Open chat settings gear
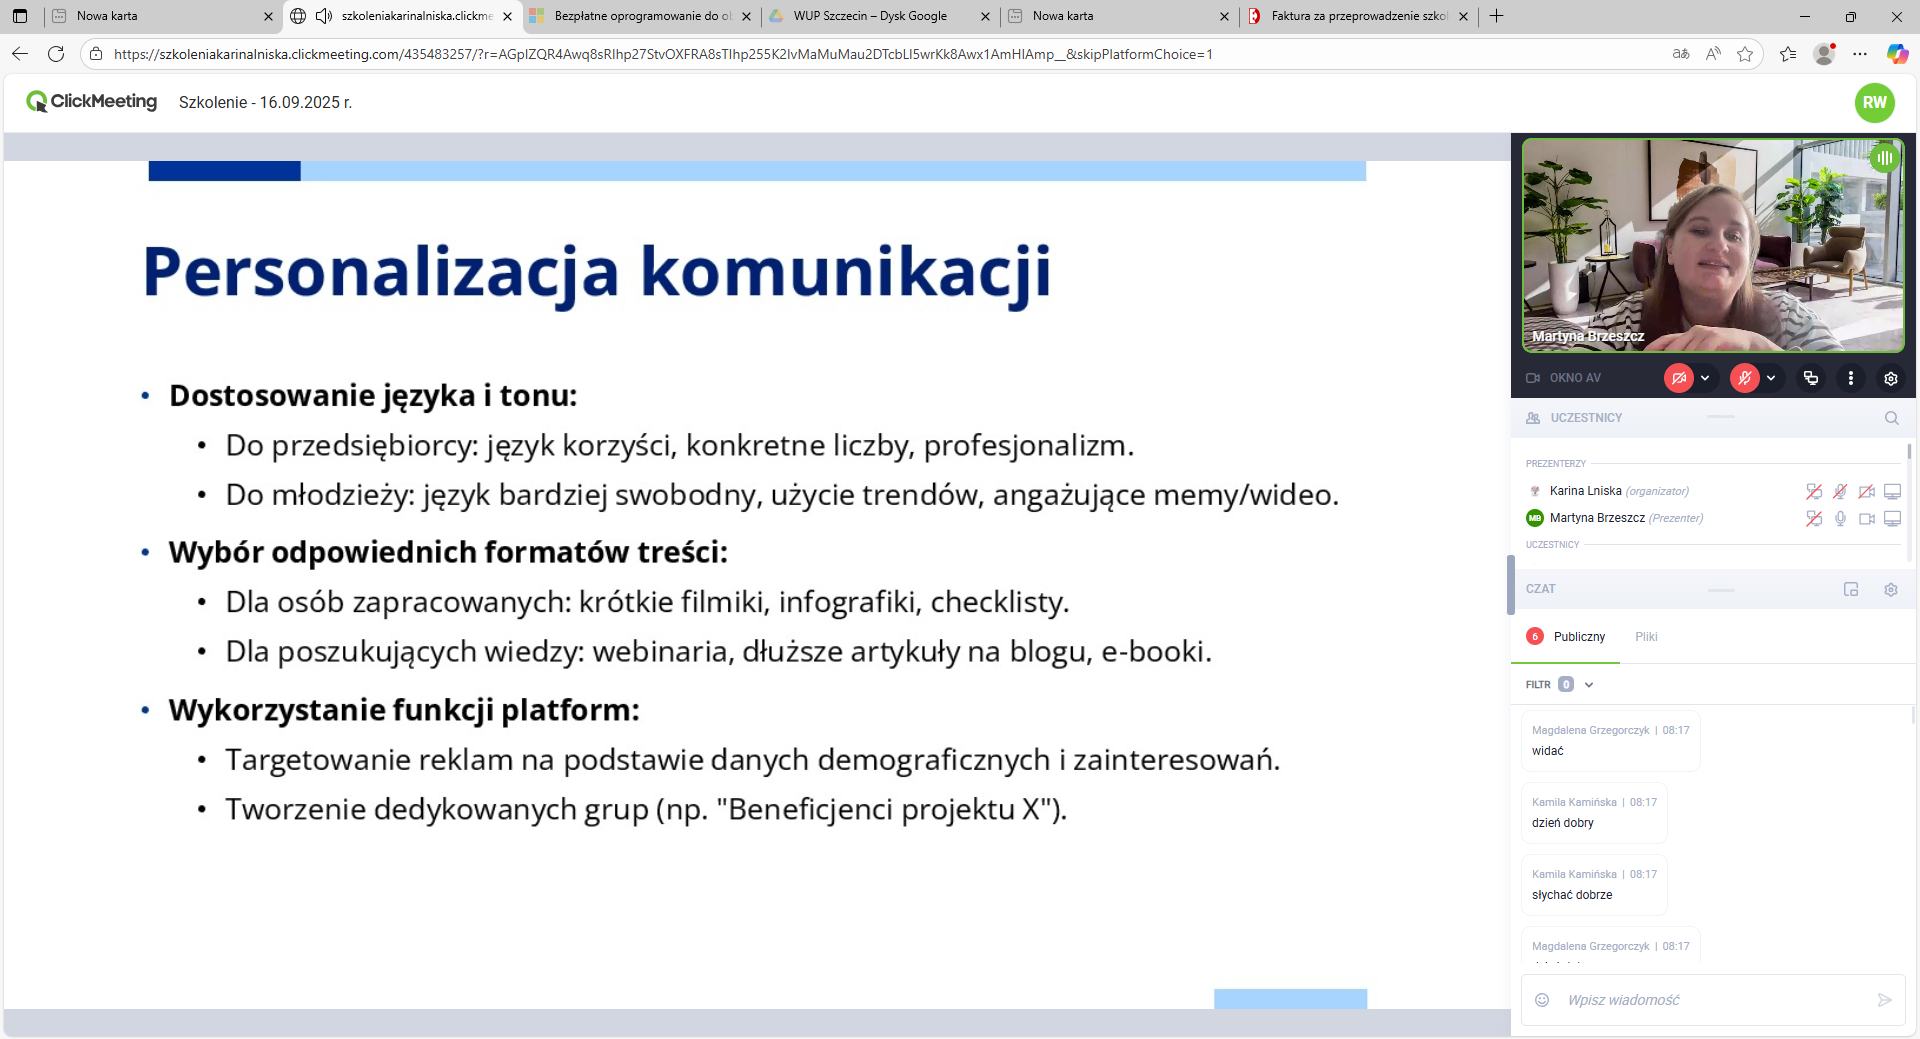 [x=1891, y=589]
